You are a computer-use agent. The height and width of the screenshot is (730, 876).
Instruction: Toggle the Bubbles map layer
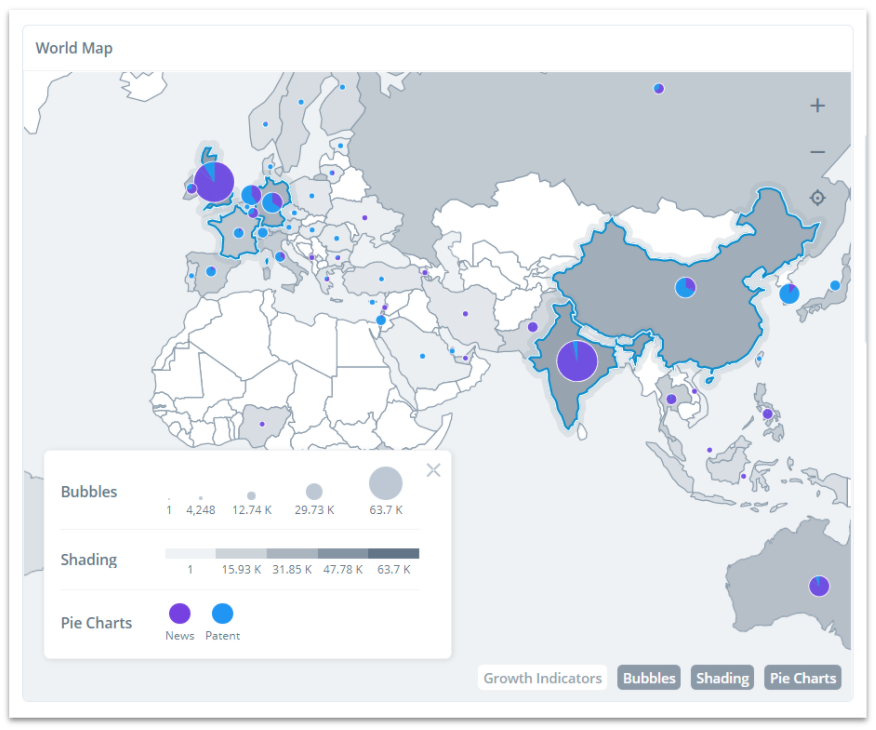(649, 678)
